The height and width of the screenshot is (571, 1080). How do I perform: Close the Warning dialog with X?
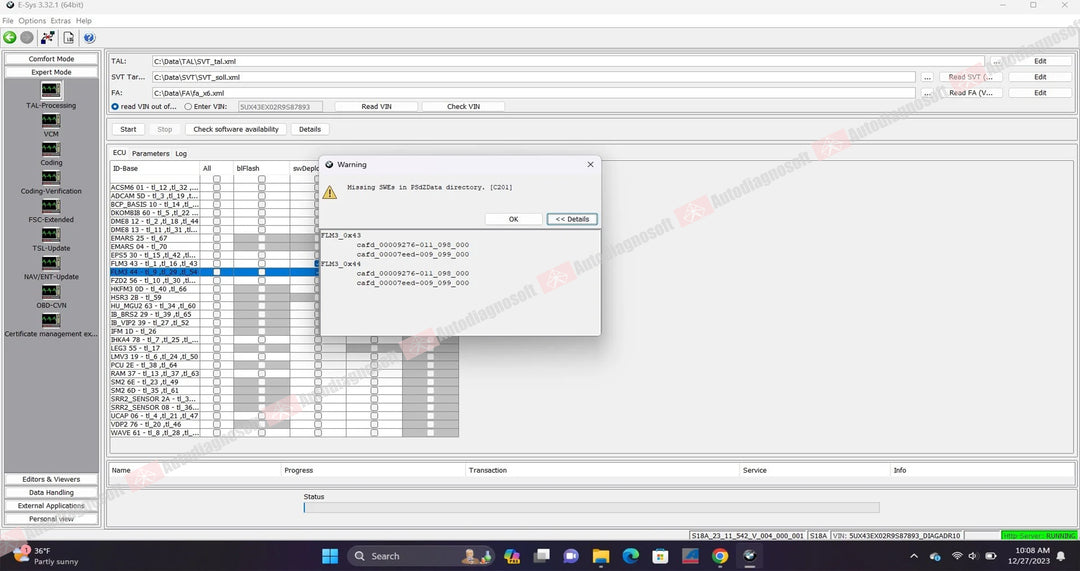click(x=590, y=165)
